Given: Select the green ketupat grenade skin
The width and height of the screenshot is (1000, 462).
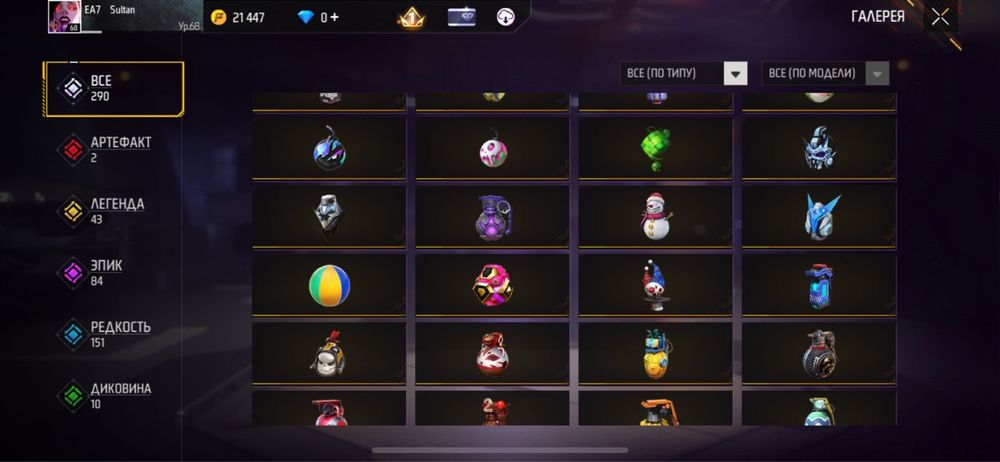Looking at the screenshot, I should 656,149.
